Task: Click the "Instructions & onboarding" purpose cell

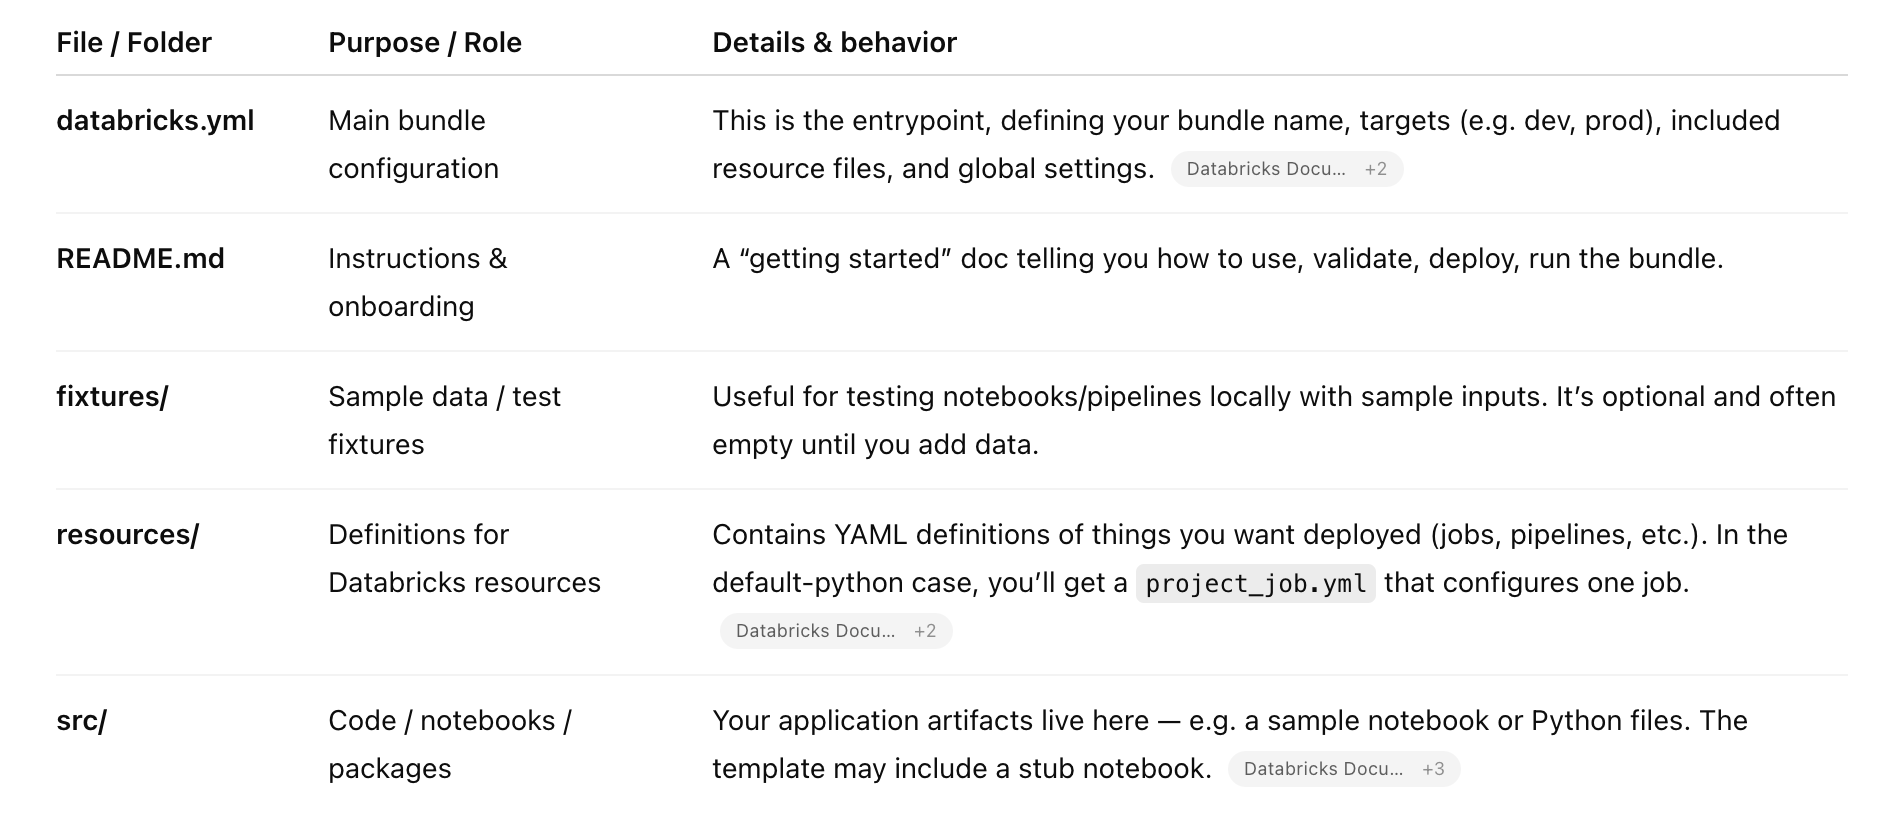Action: (417, 282)
